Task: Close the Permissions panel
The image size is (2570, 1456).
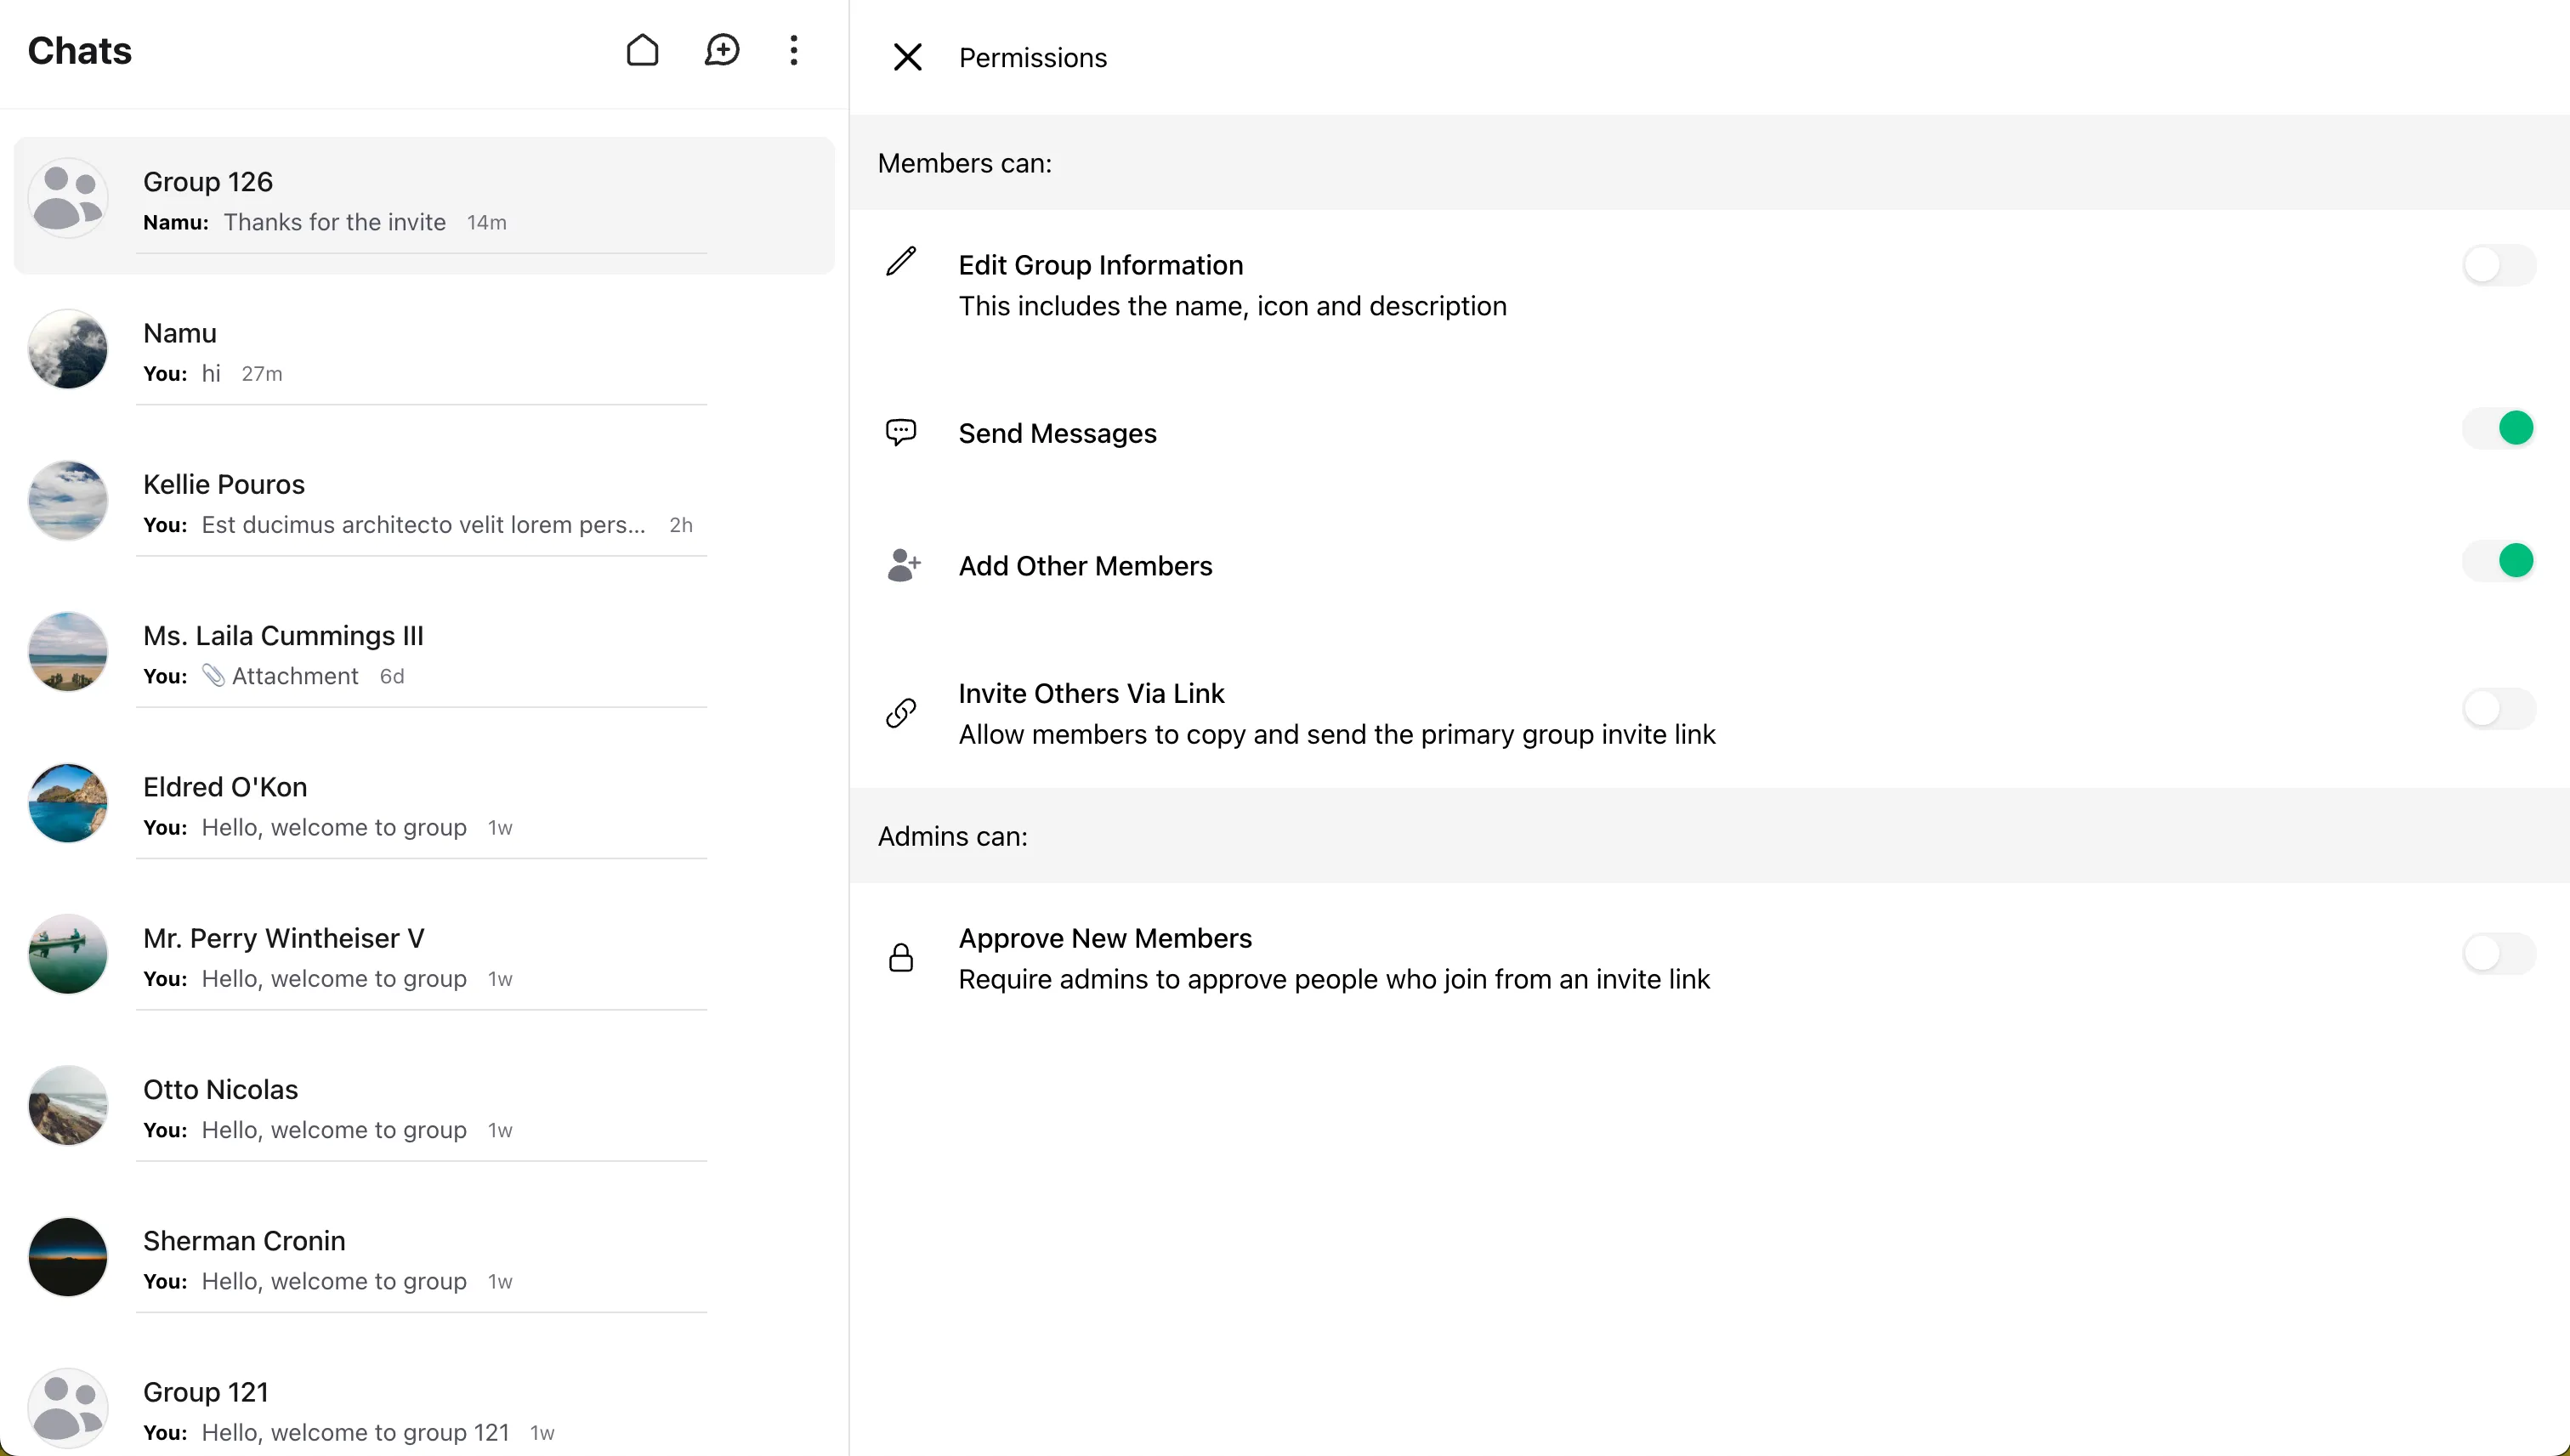Action: coord(907,57)
